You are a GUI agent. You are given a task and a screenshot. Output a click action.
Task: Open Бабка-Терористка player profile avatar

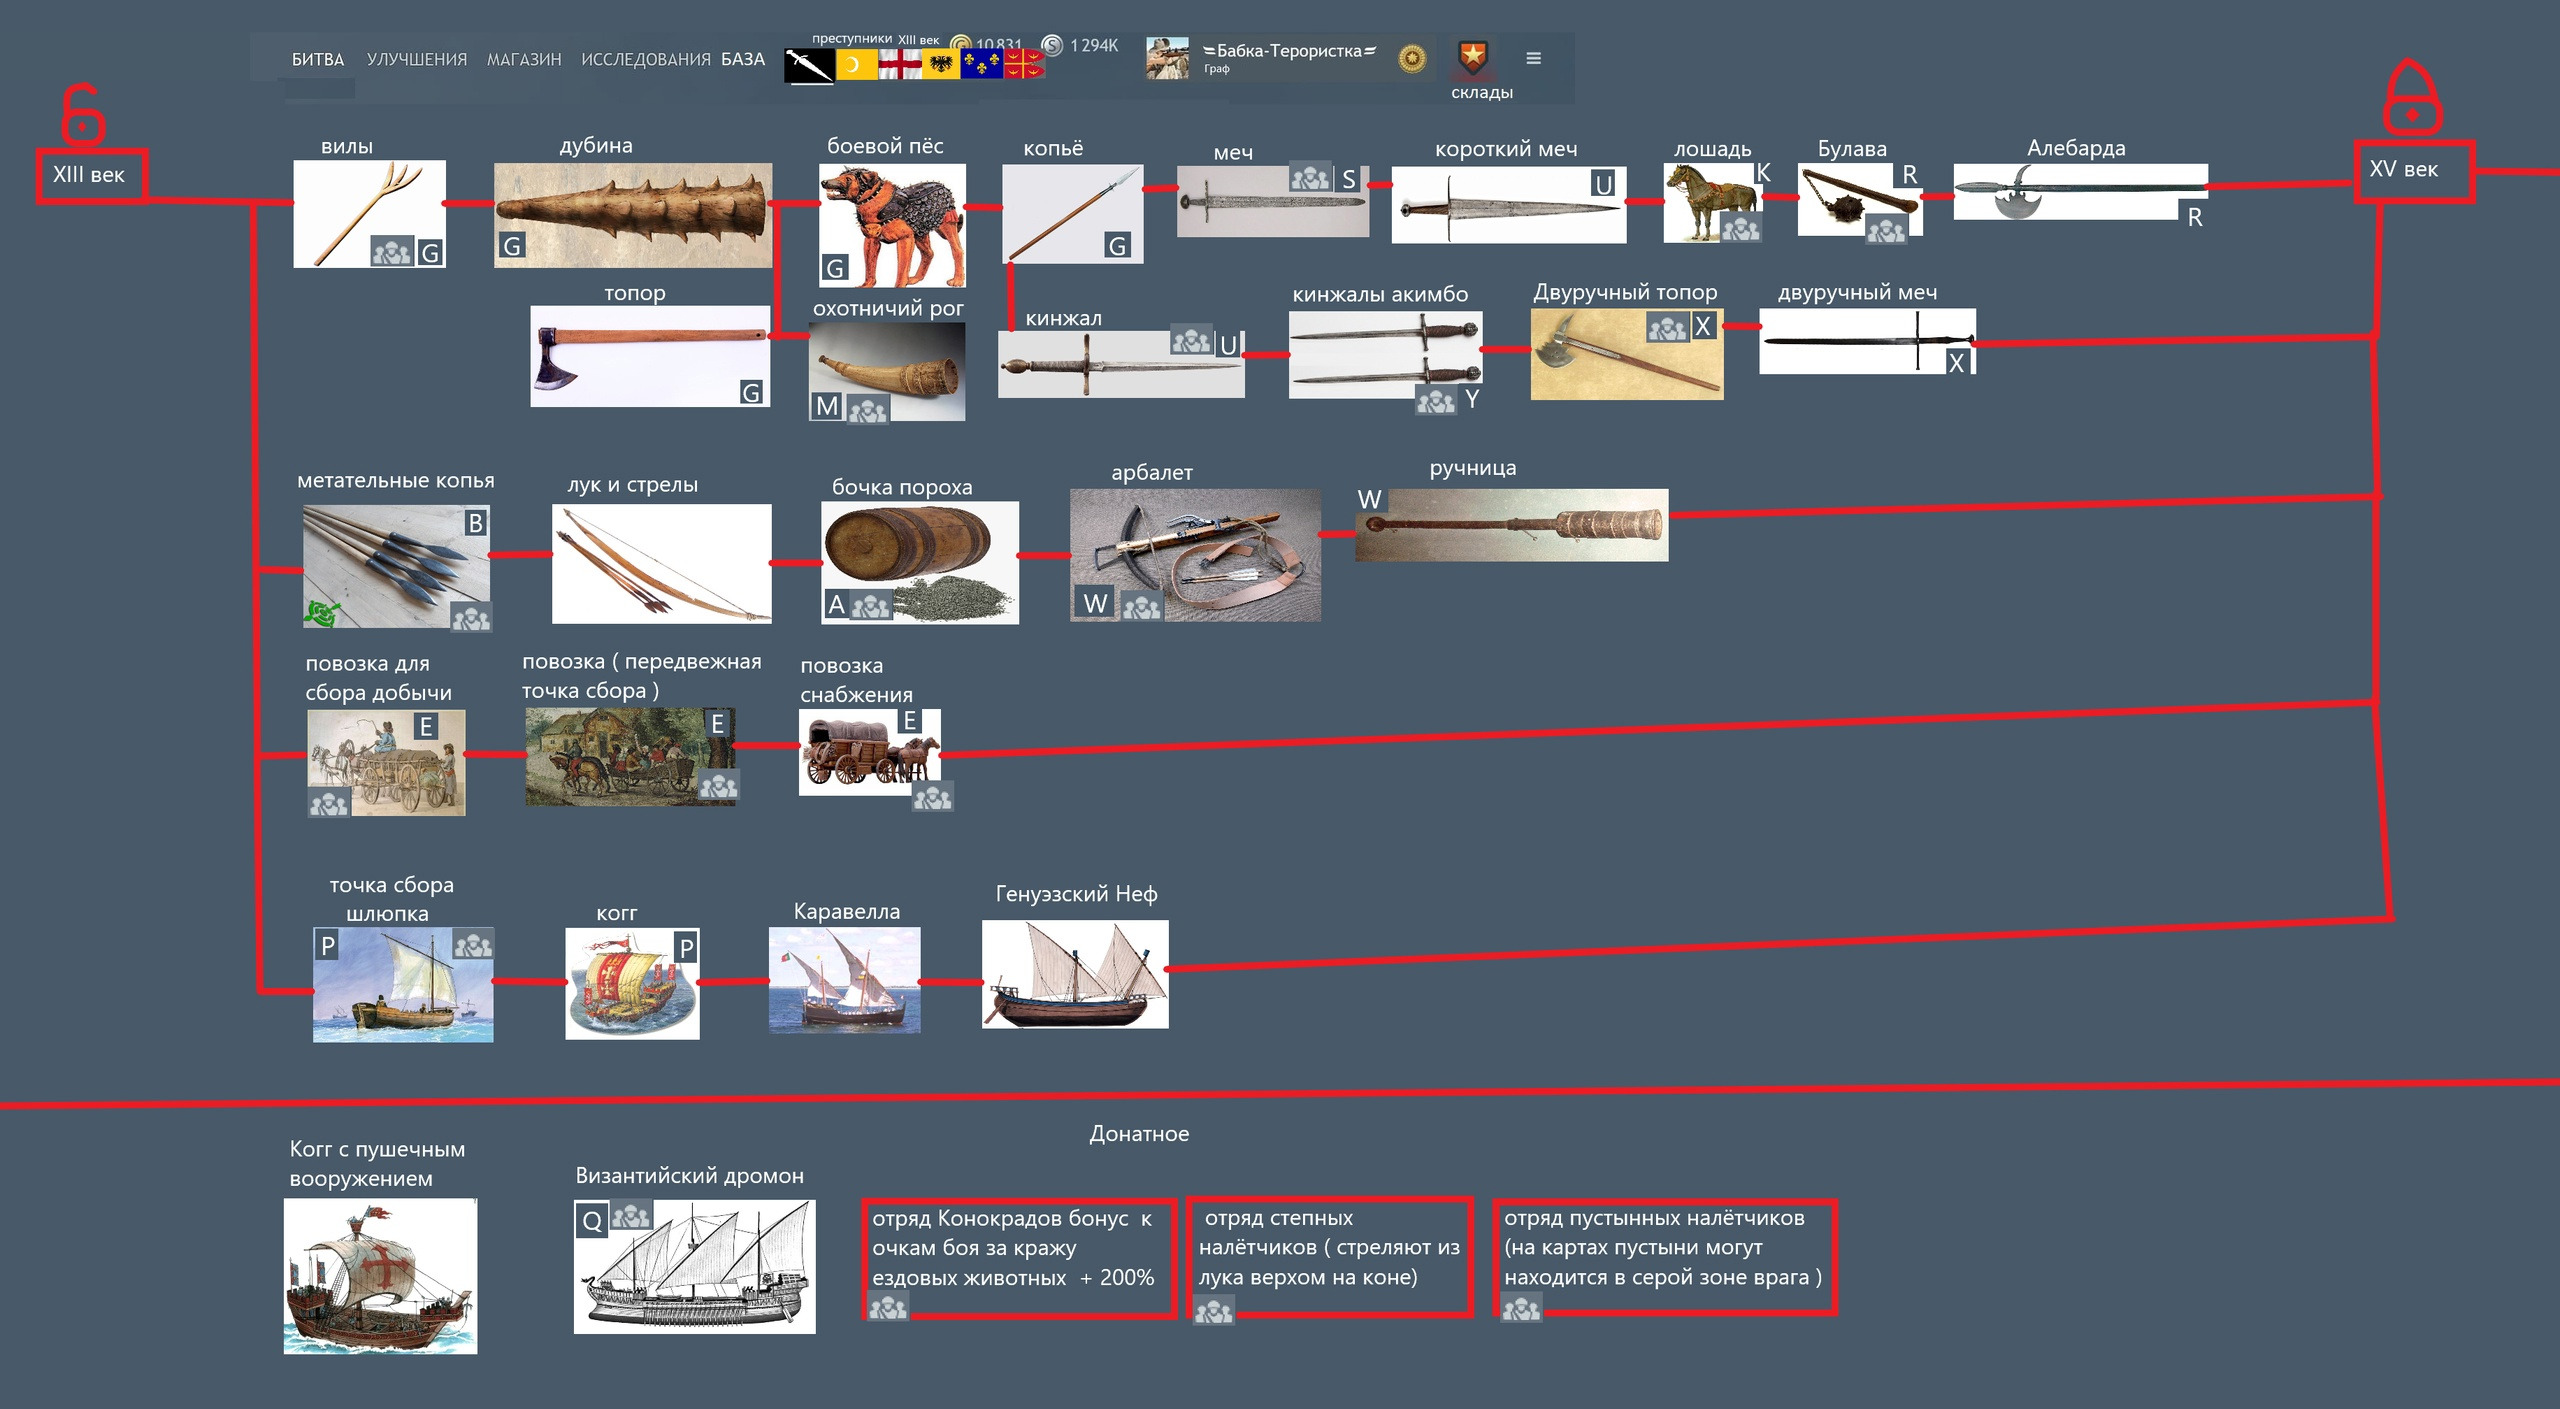pyautogui.click(x=1167, y=58)
